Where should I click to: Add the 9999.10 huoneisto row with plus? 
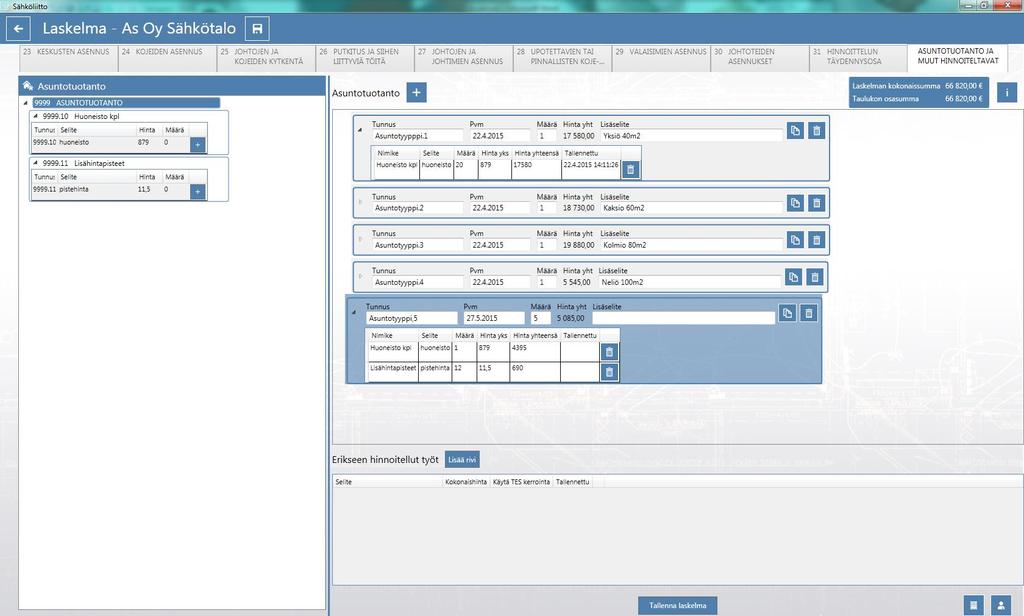(198, 144)
